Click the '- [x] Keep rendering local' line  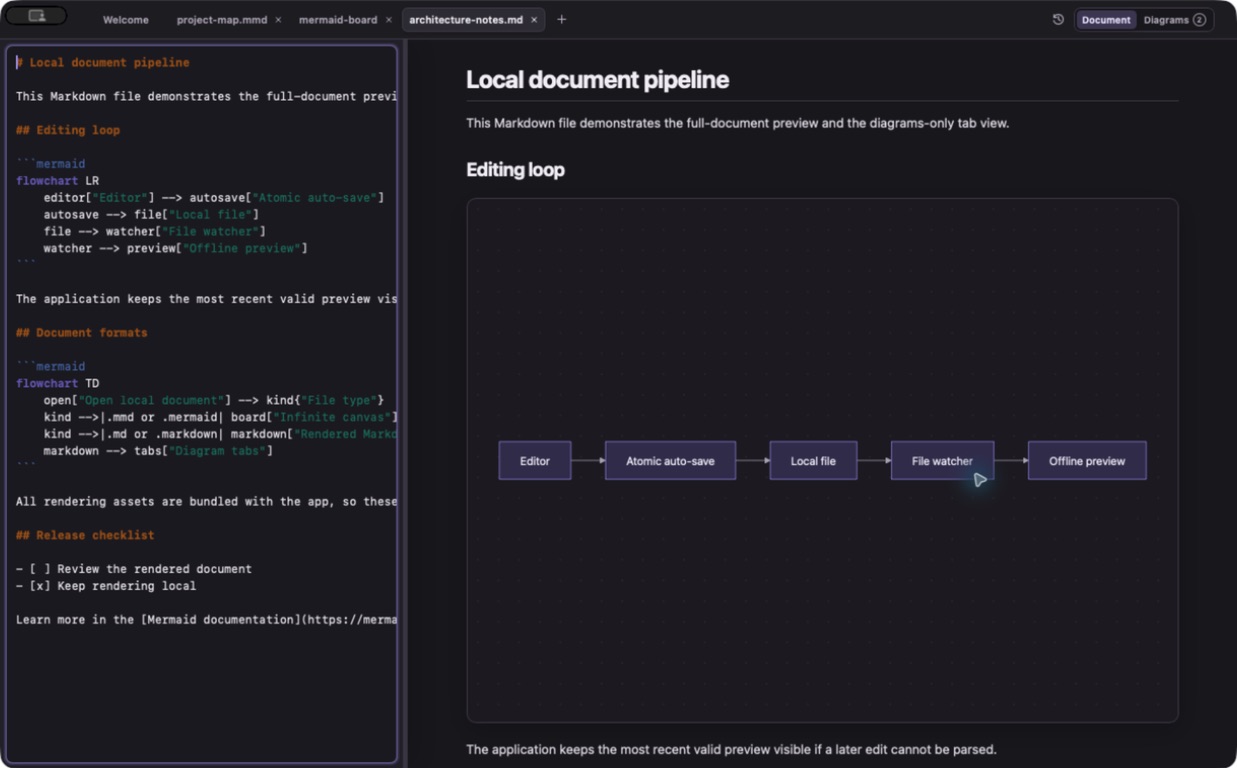106,586
